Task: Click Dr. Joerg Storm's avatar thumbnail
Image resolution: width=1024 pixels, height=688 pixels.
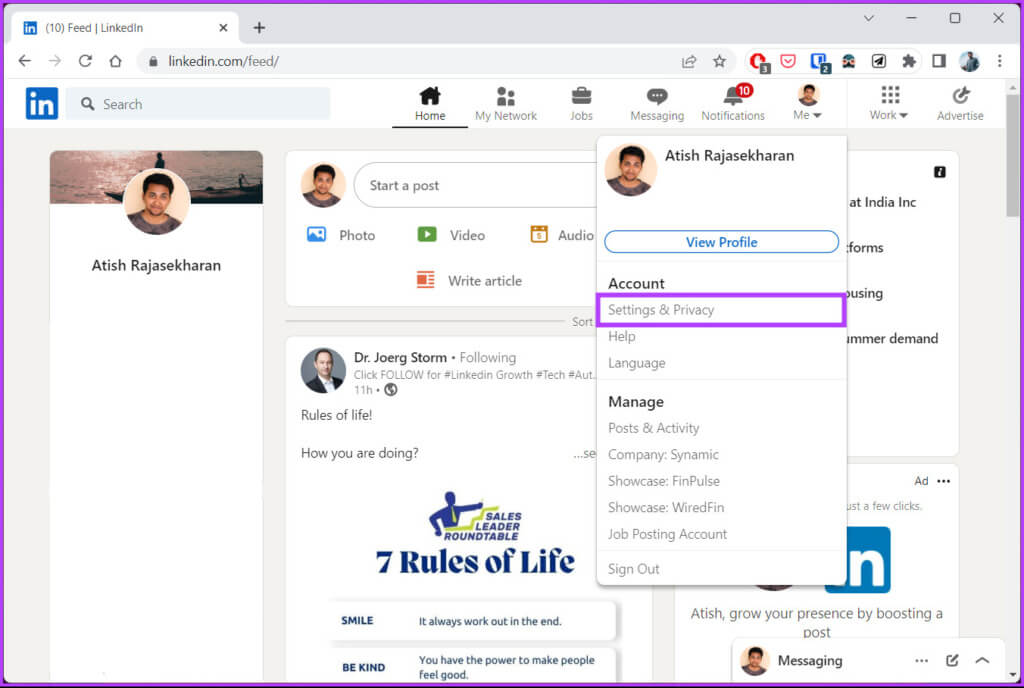Action: 323,370
